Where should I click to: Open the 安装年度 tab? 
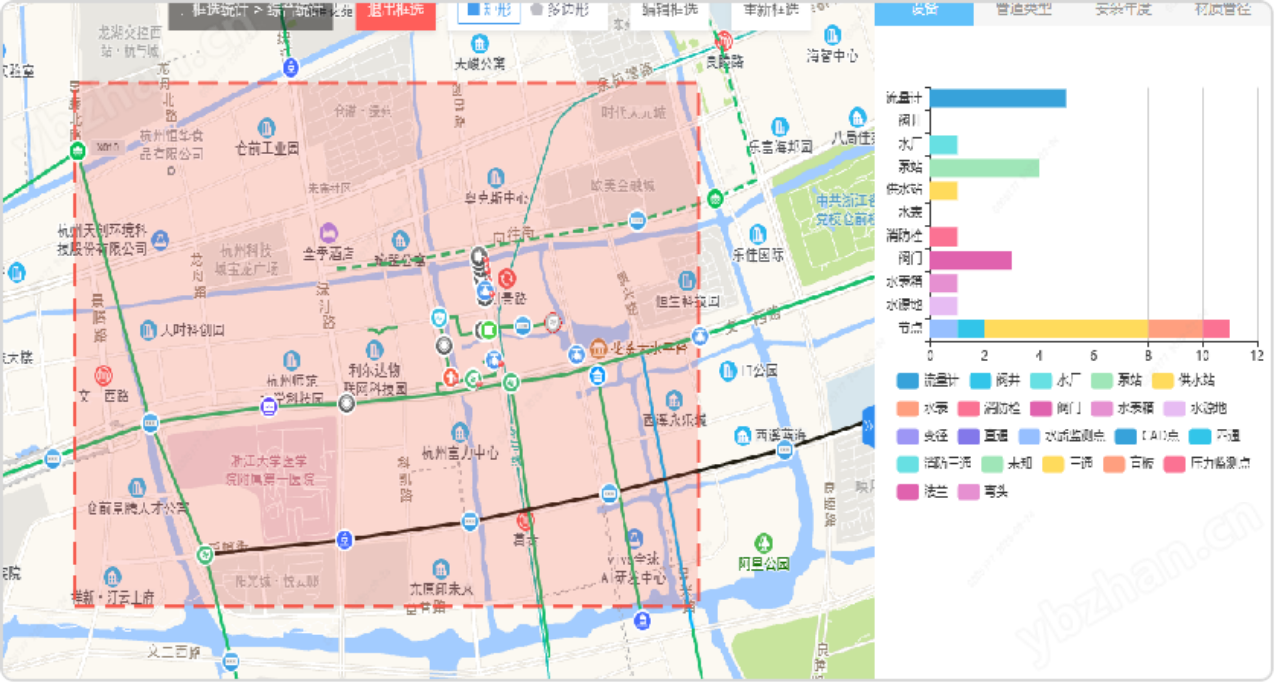1122,10
